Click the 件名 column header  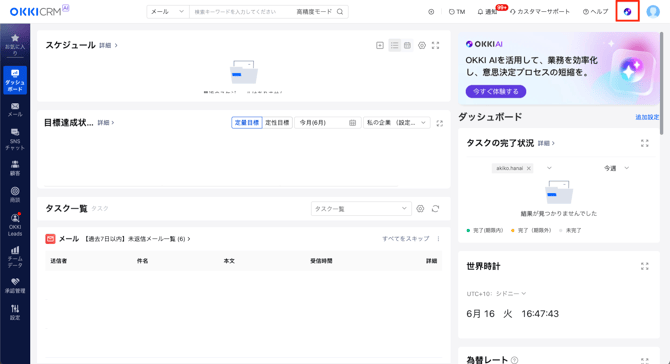pos(142,261)
